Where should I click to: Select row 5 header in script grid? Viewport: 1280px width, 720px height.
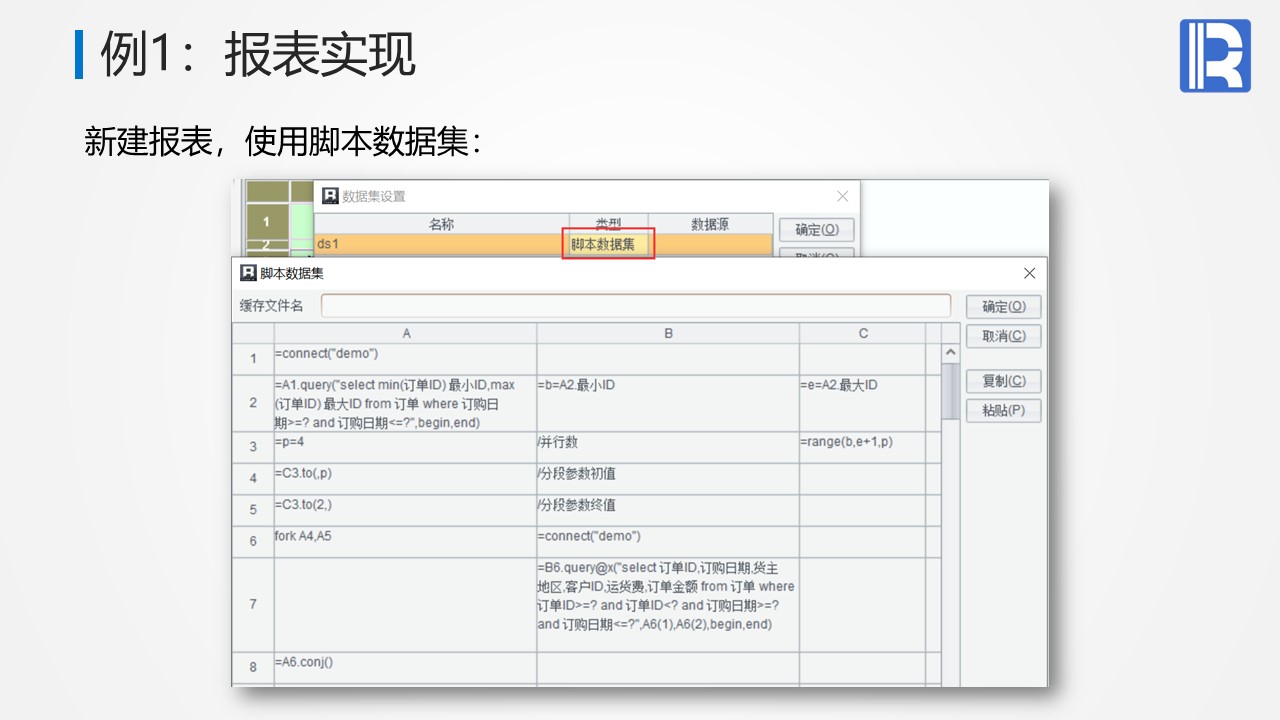click(x=253, y=510)
